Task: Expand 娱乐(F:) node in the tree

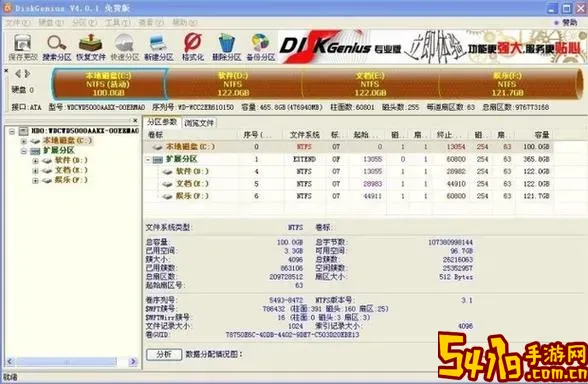Action: 36,180
